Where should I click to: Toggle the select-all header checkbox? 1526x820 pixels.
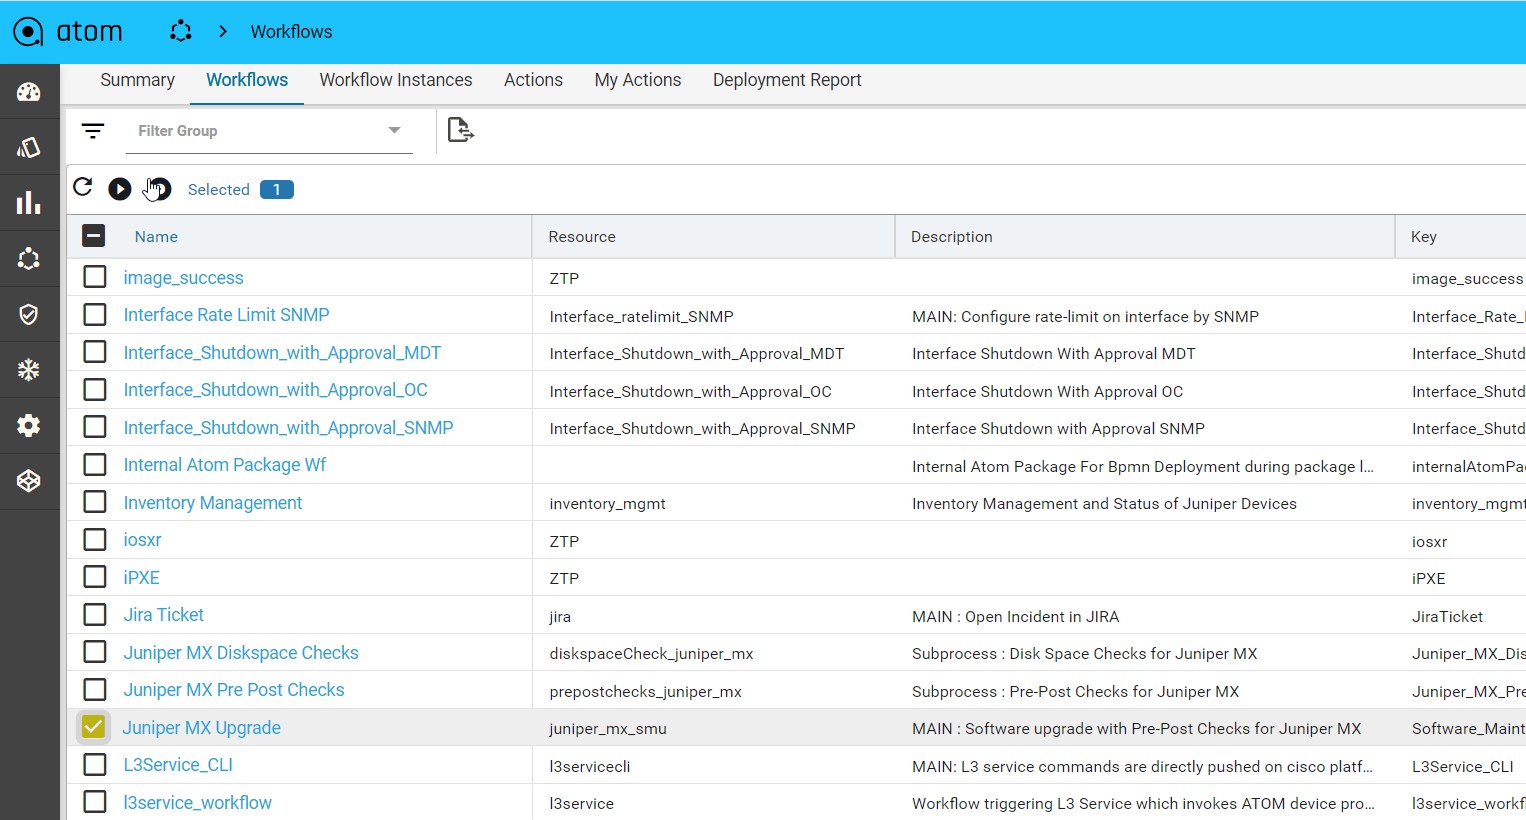(94, 236)
